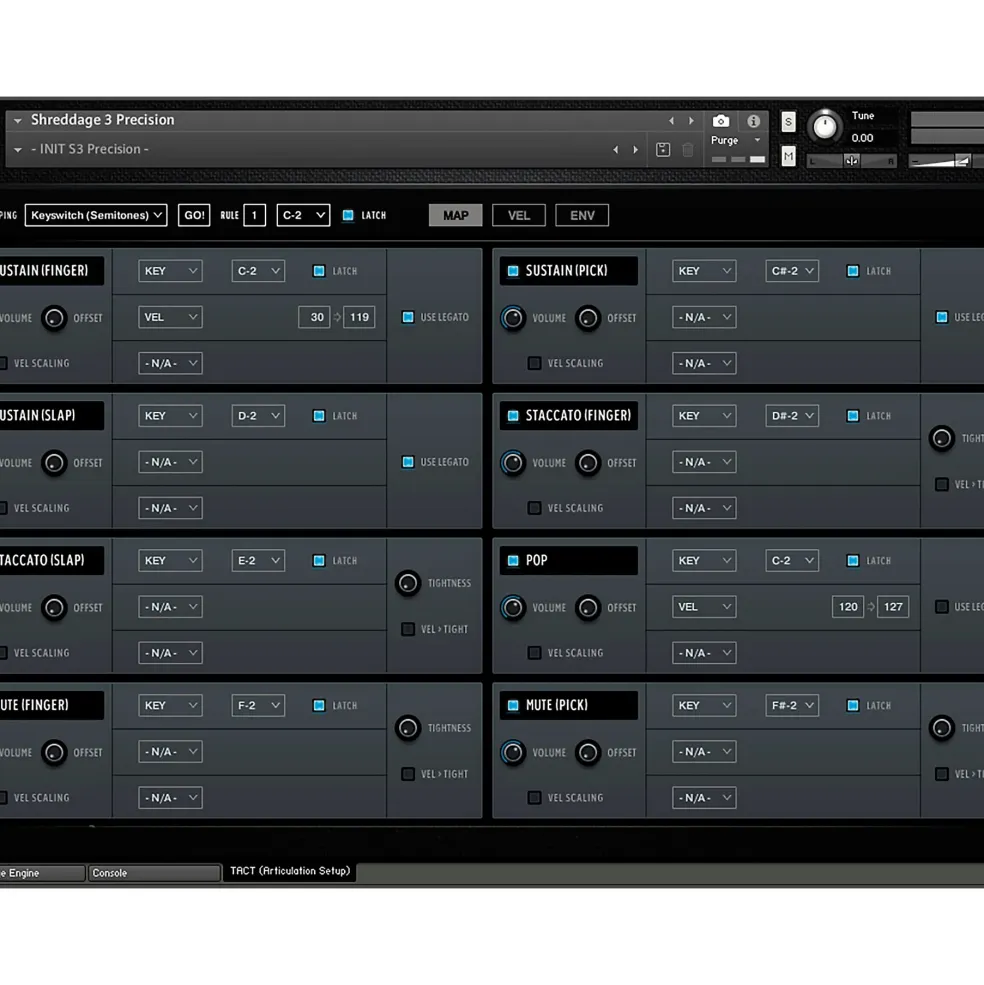Switch to the VEL tab
This screenshot has width=984, height=985.
click(x=519, y=215)
